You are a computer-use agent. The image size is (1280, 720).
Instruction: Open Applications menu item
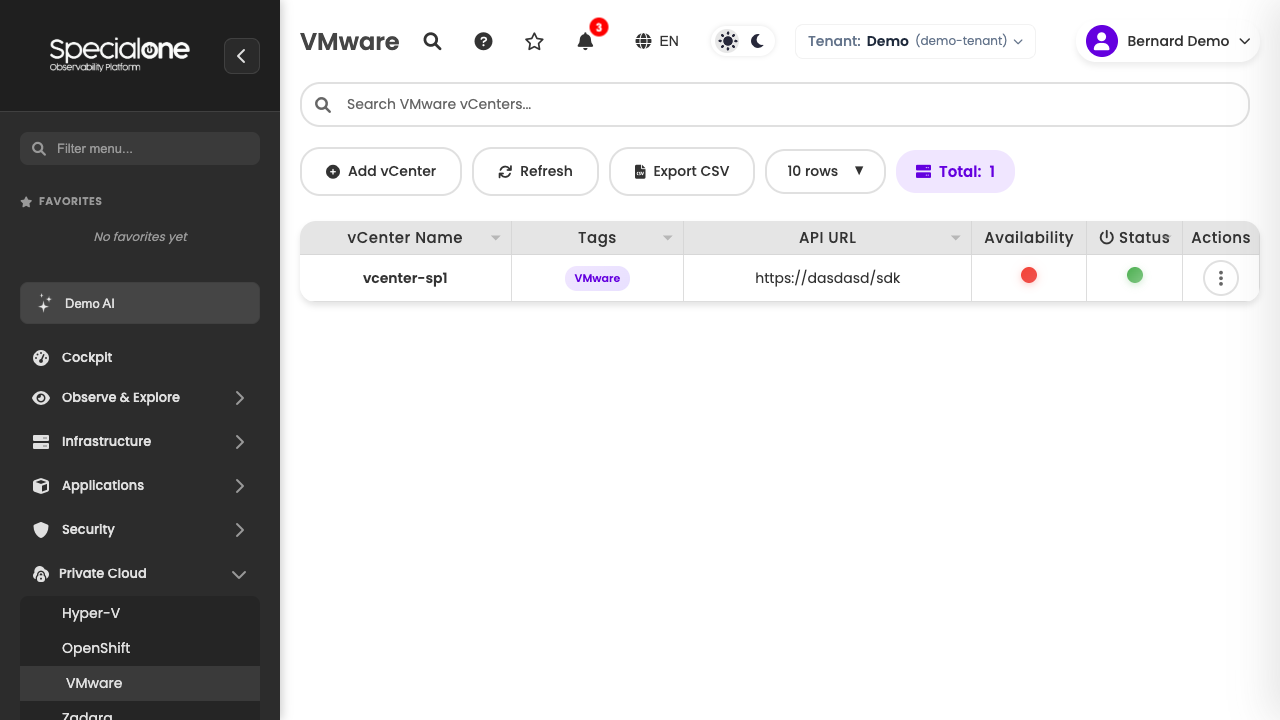pyautogui.click(x=140, y=485)
